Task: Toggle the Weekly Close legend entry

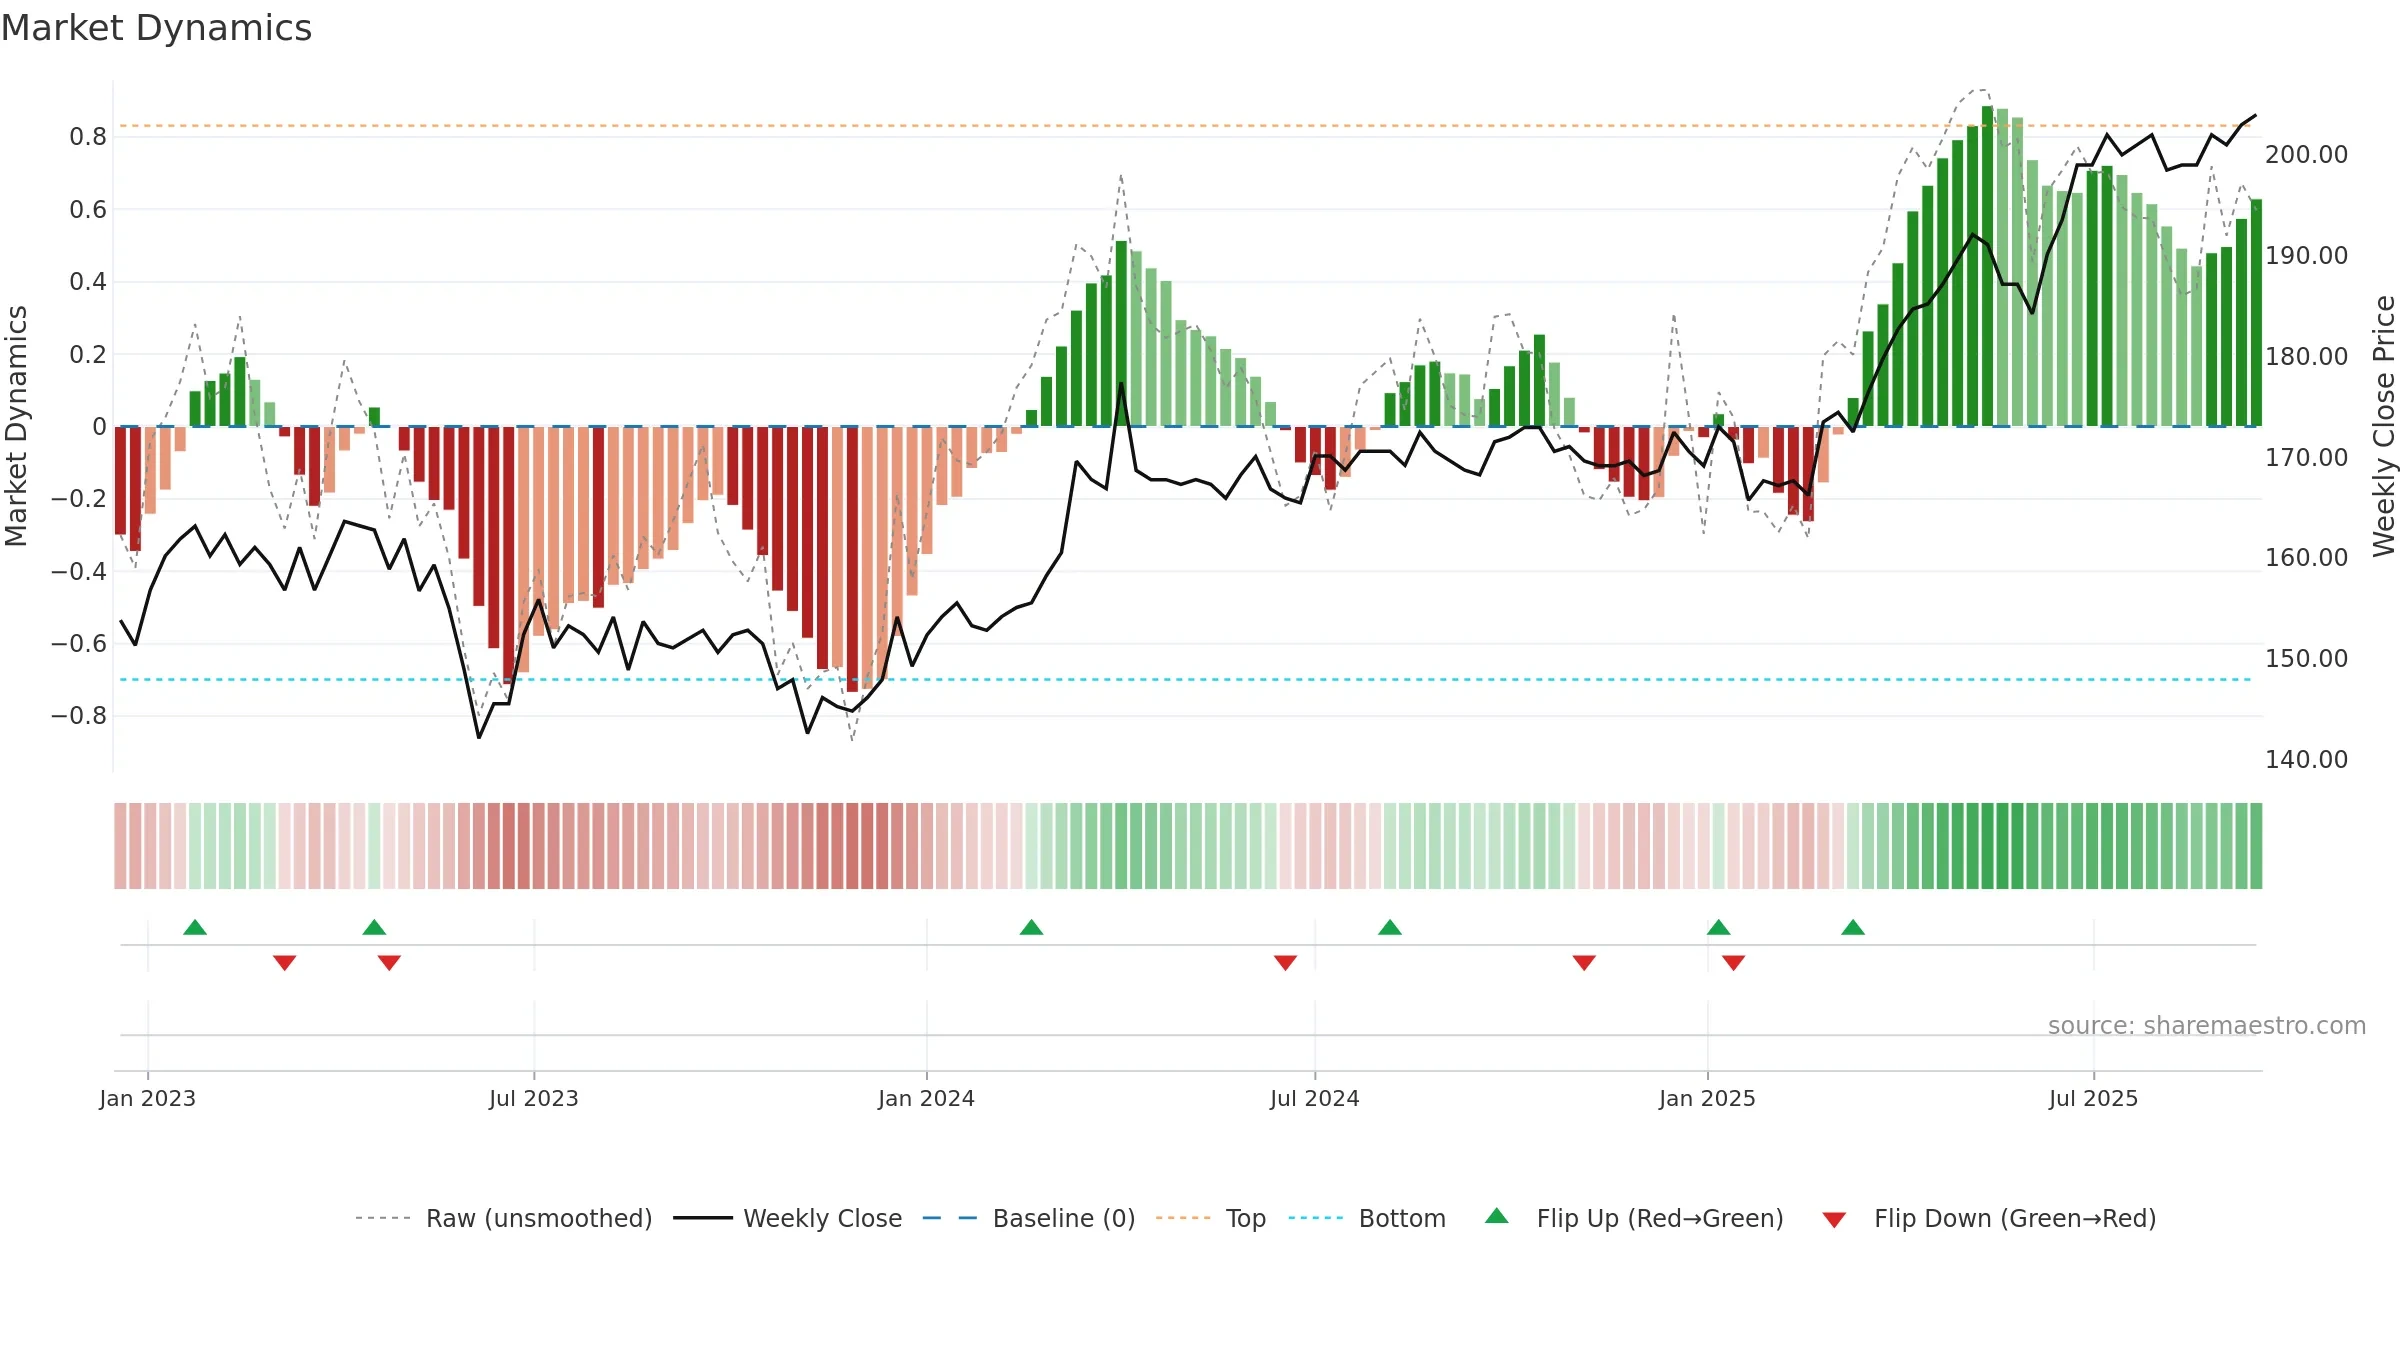Action: [787, 1218]
